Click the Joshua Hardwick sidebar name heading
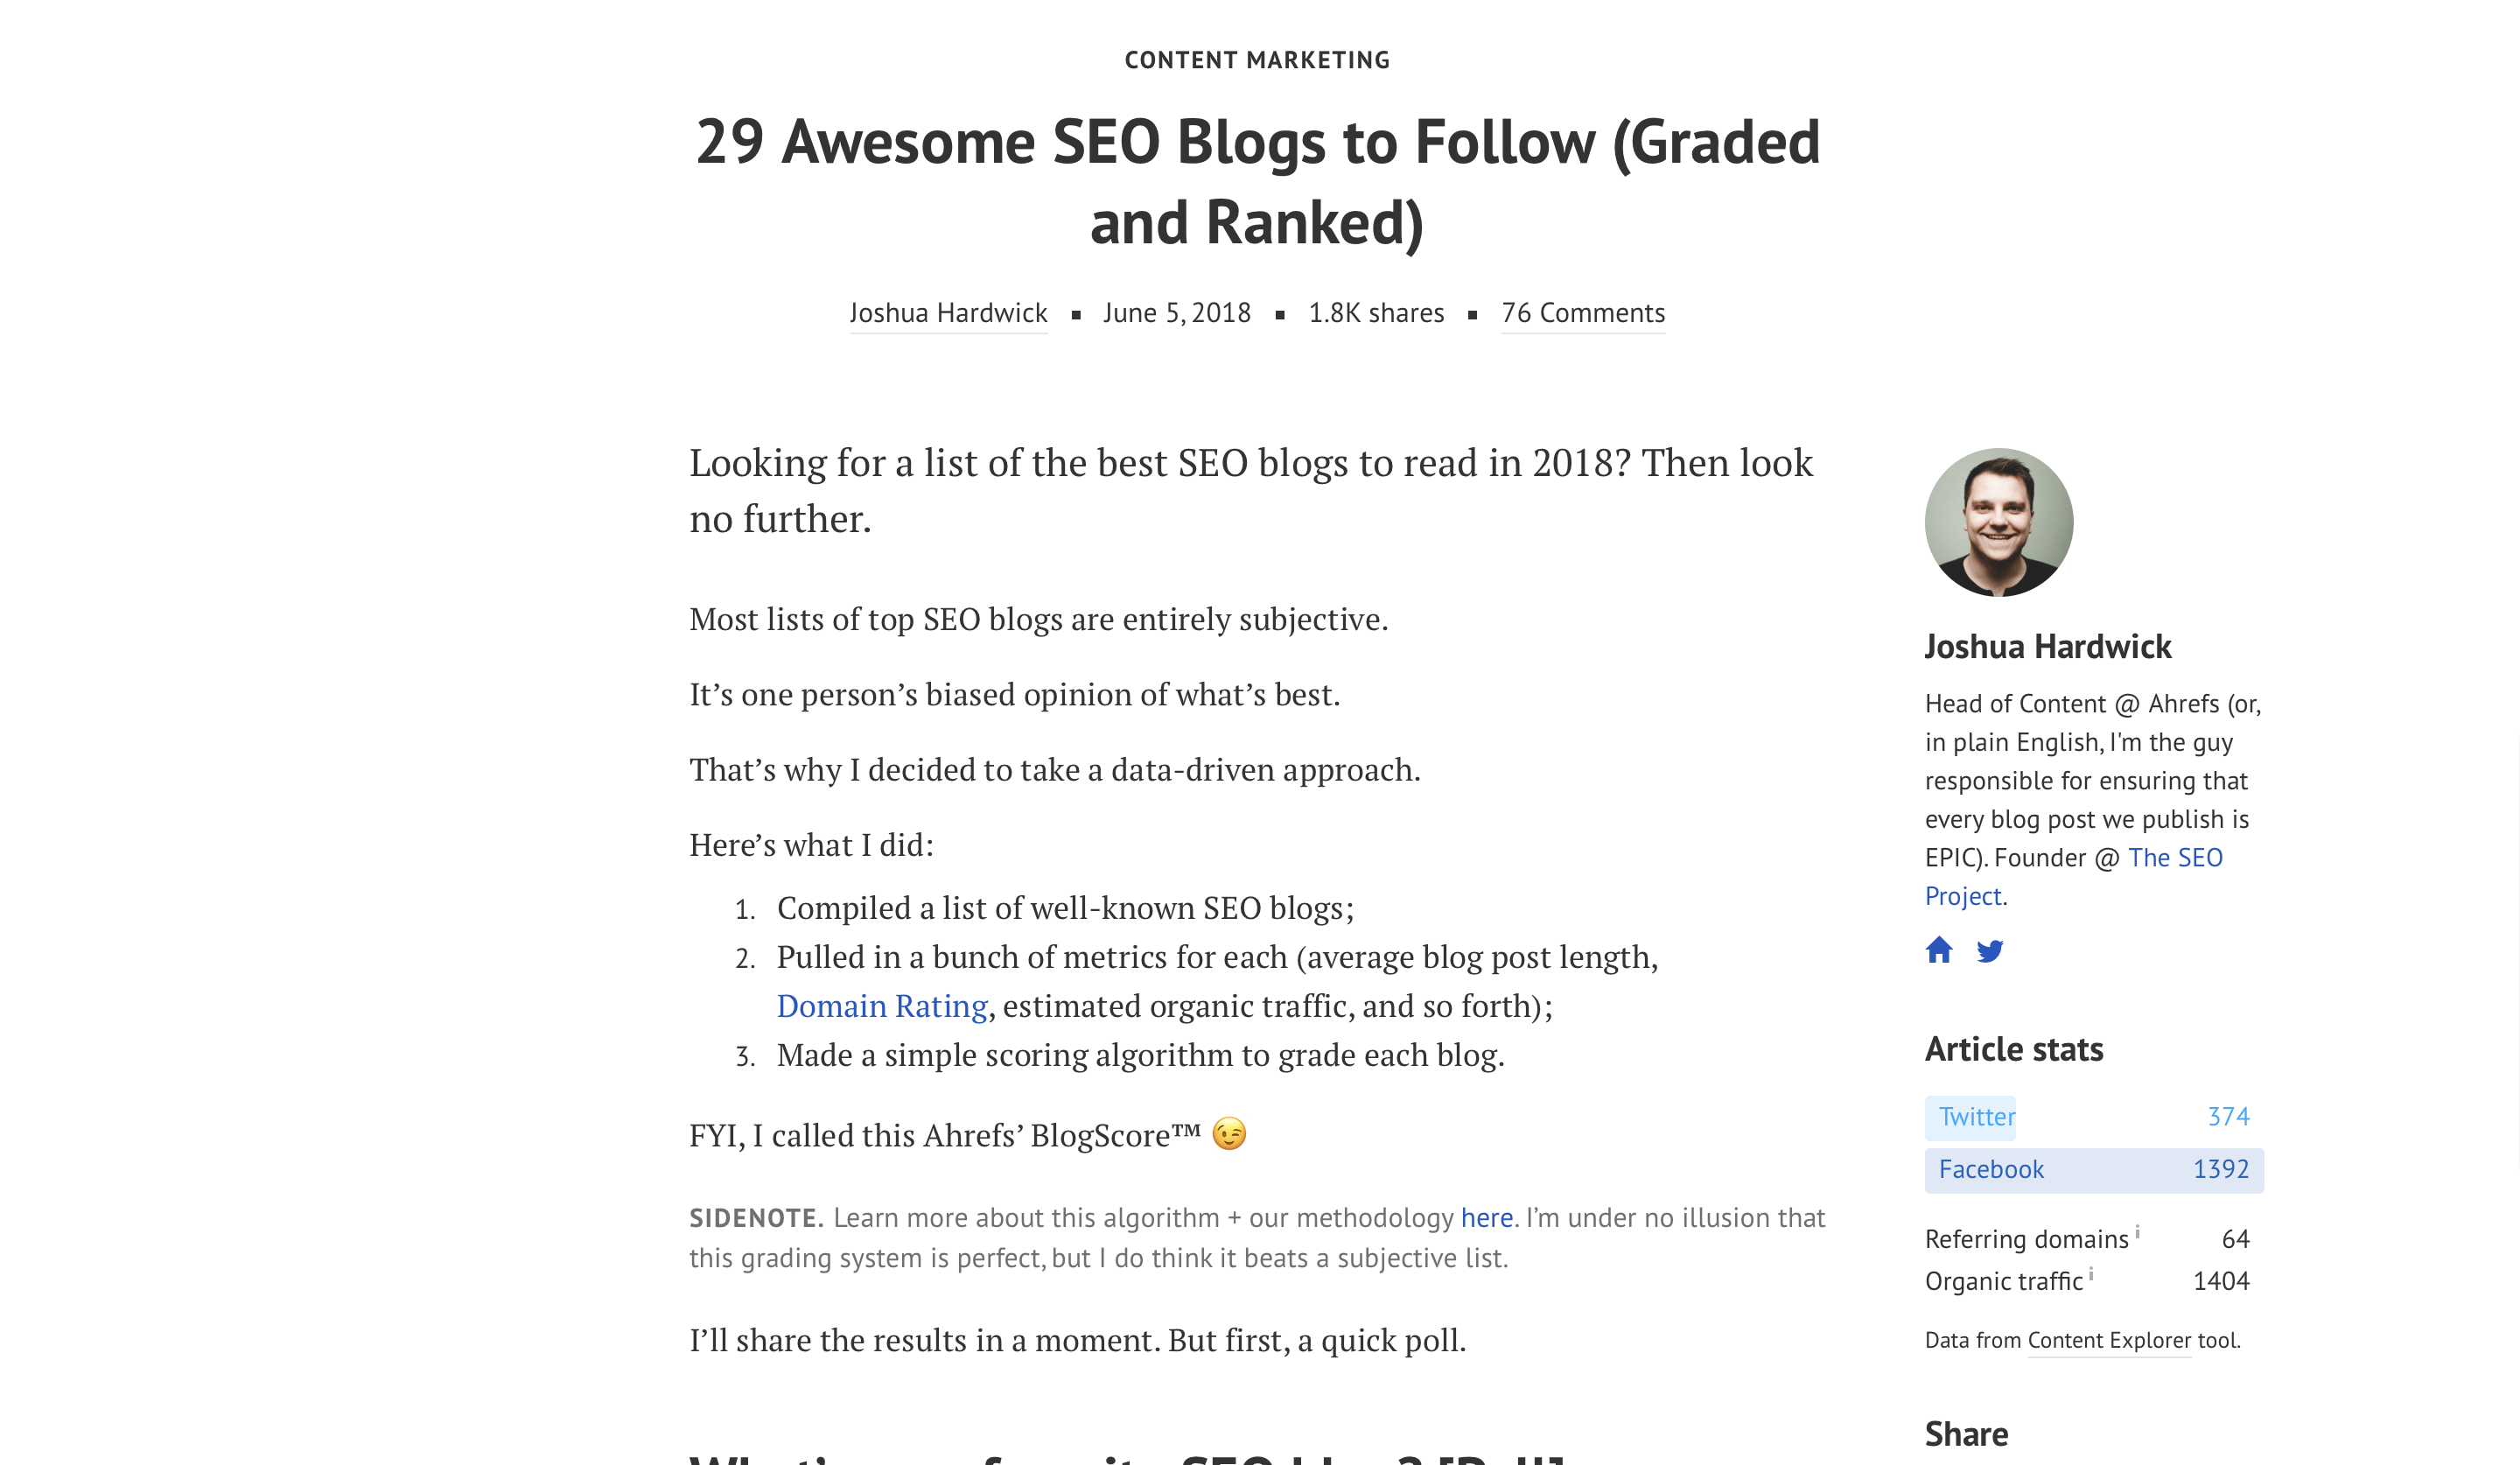The width and height of the screenshot is (2520, 1465). (2048, 647)
